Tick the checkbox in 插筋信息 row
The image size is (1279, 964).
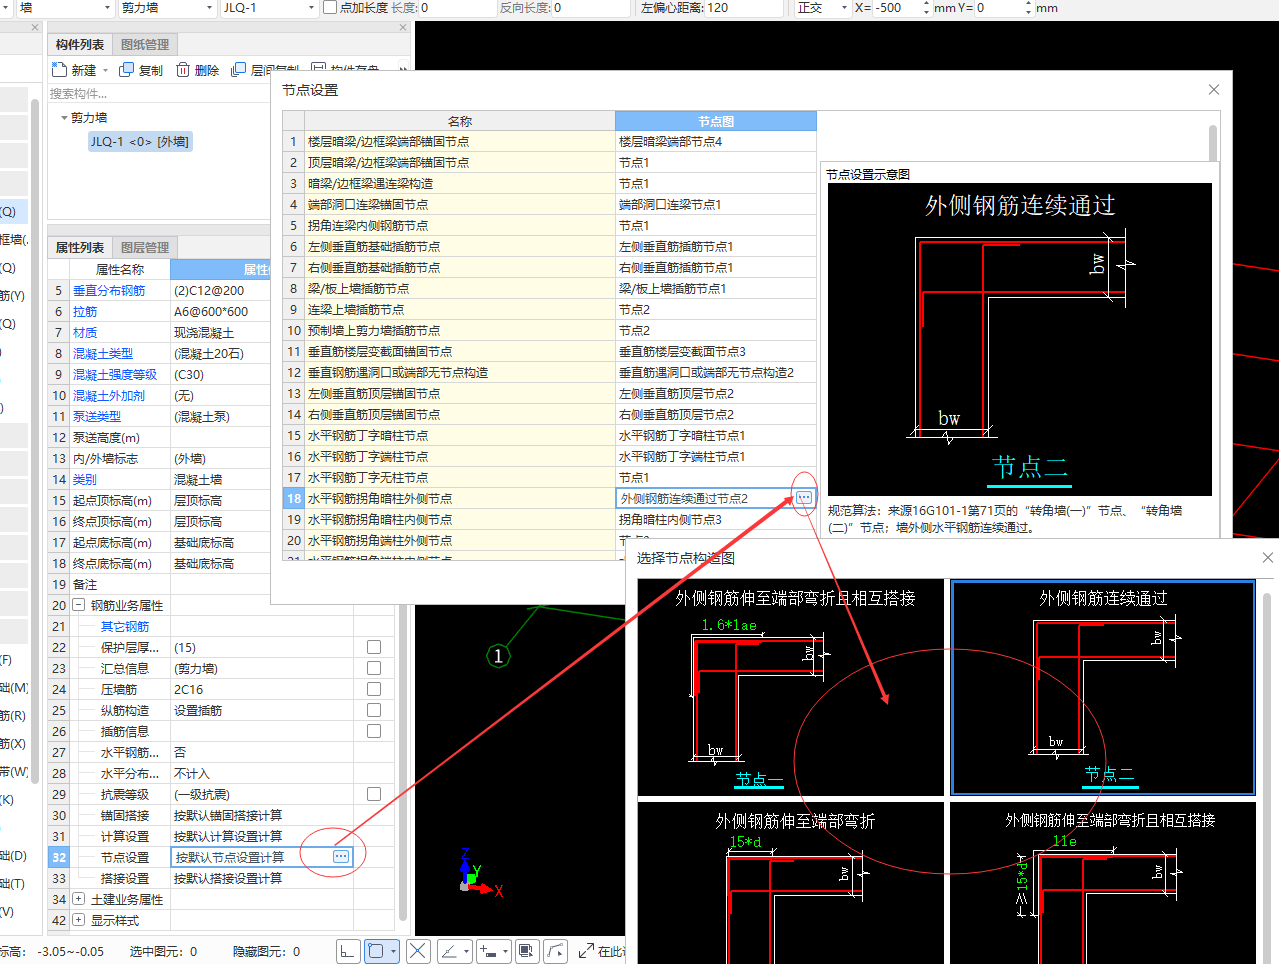click(x=374, y=731)
